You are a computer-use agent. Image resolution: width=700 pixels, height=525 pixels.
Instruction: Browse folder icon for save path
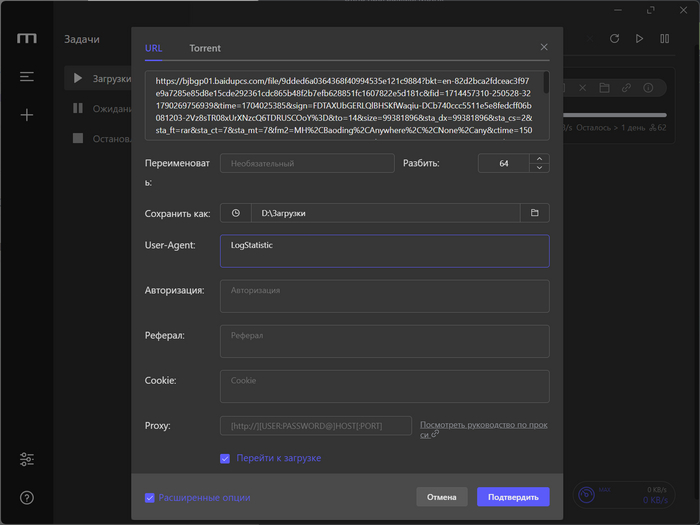(534, 213)
